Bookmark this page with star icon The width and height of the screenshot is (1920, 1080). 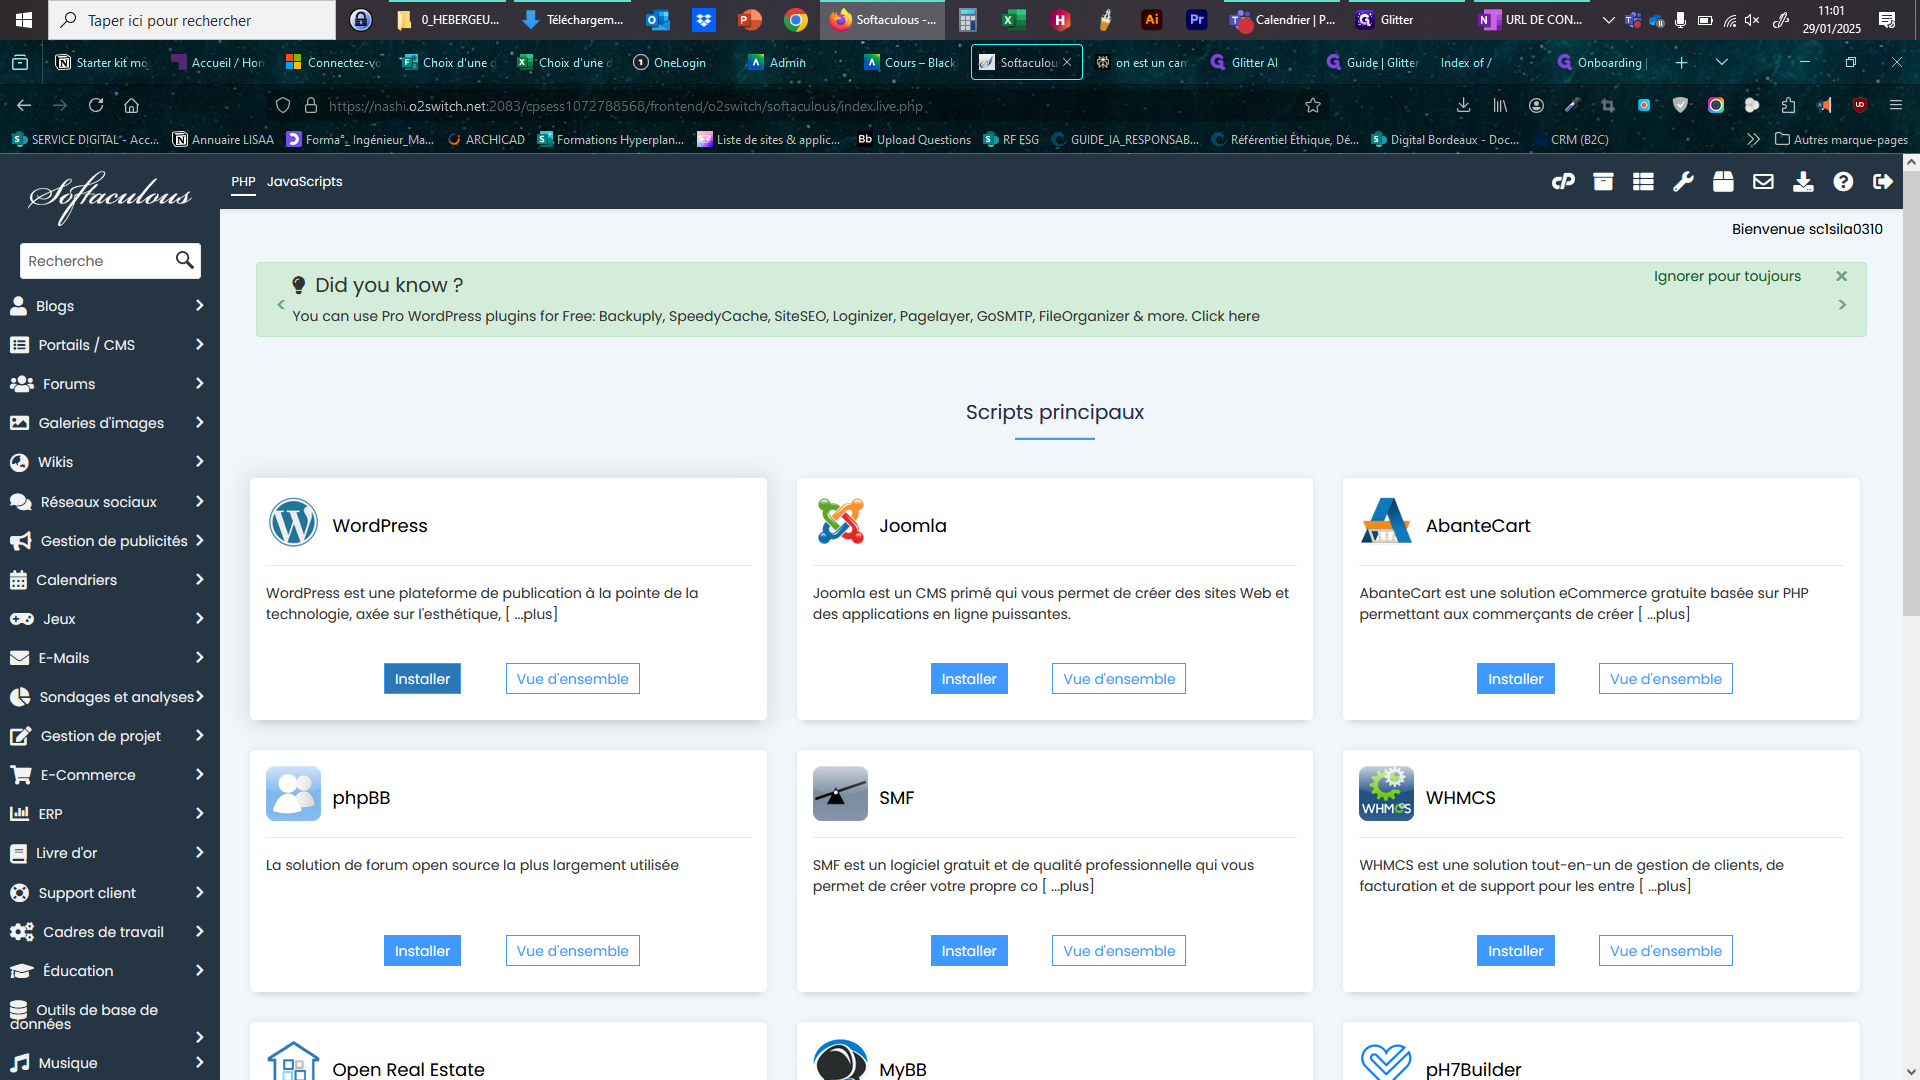point(1313,105)
